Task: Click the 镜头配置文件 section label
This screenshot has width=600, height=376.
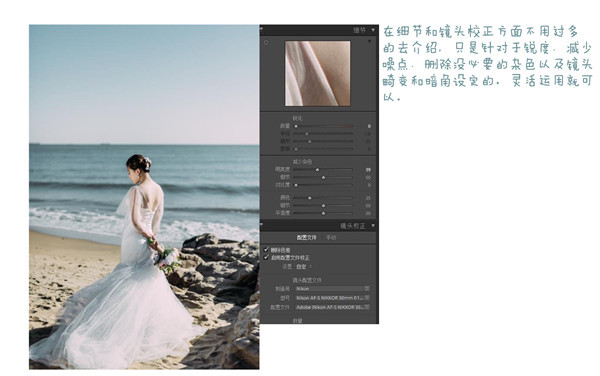Action: tap(307, 280)
